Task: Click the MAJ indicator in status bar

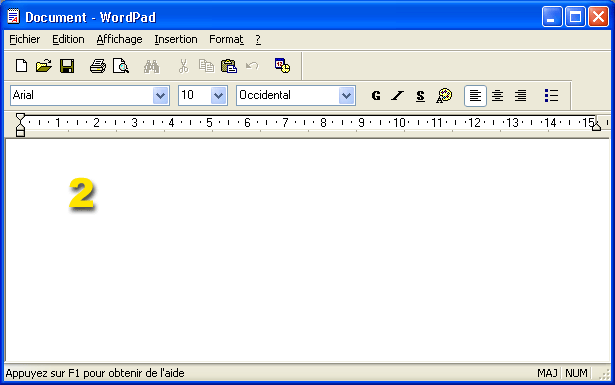Action: tap(547, 373)
